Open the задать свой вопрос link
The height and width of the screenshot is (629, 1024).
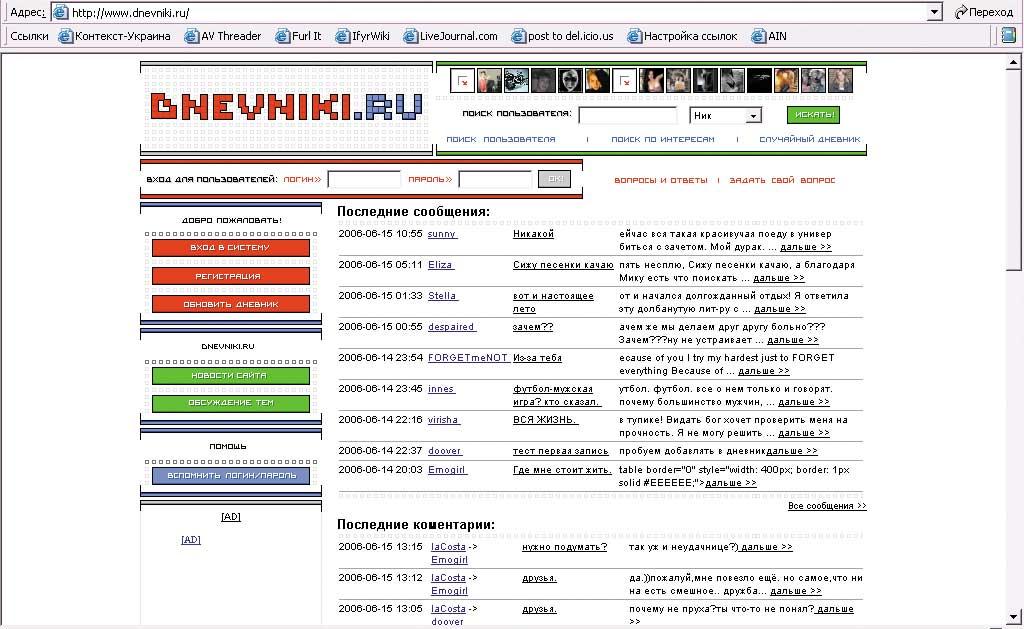(x=782, y=180)
